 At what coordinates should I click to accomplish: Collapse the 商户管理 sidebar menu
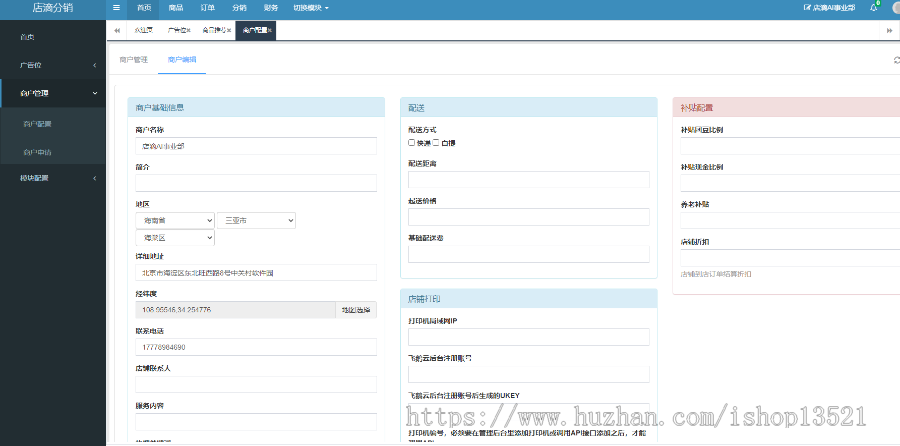point(53,93)
